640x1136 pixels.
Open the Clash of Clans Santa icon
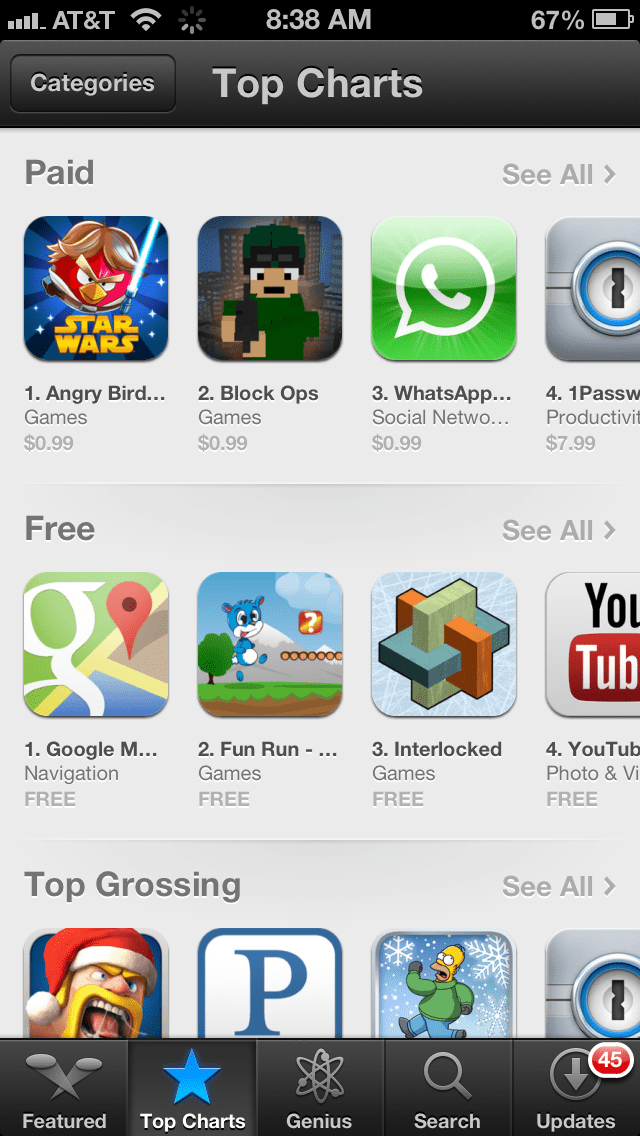pos(96,983)
